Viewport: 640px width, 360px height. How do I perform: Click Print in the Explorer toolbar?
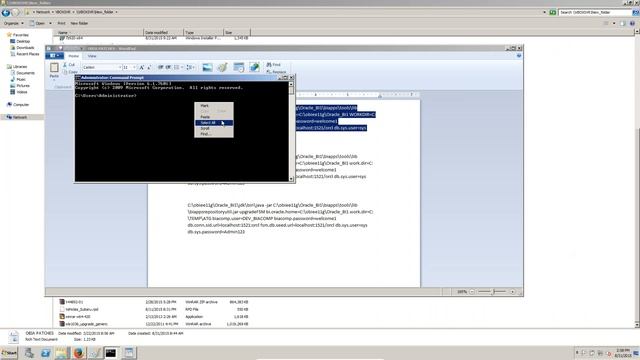coord(61,23)
